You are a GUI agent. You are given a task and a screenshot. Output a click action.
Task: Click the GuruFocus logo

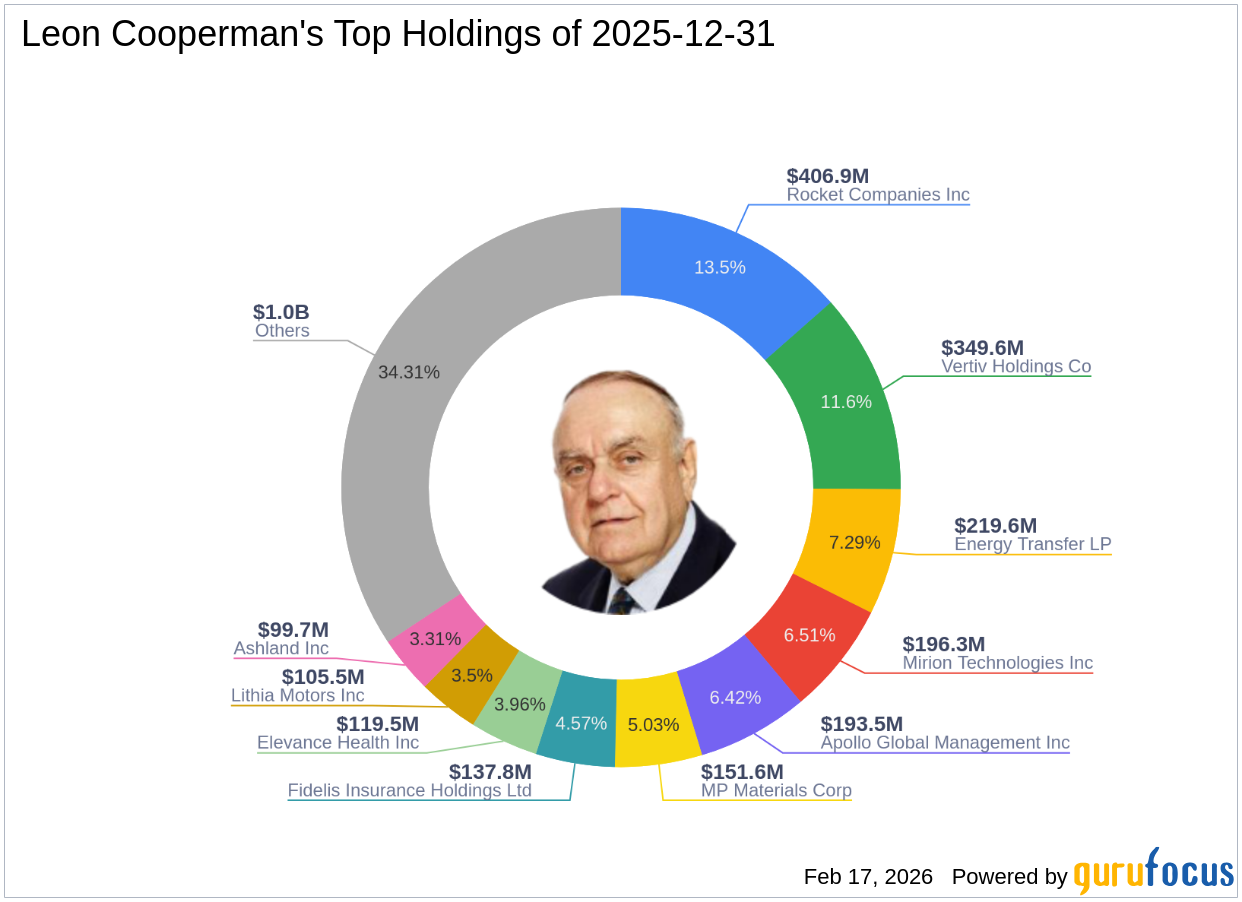pyautogui.click(x=1154, y=873)
